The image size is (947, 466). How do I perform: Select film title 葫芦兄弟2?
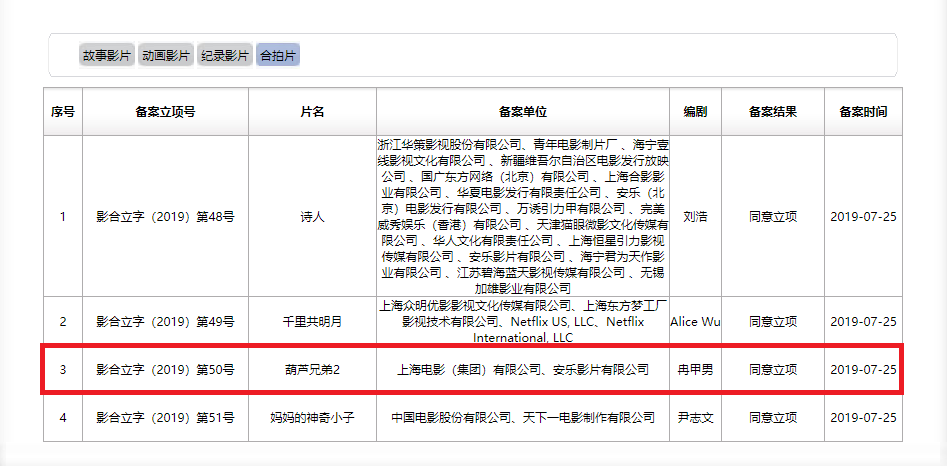point(312,369)
